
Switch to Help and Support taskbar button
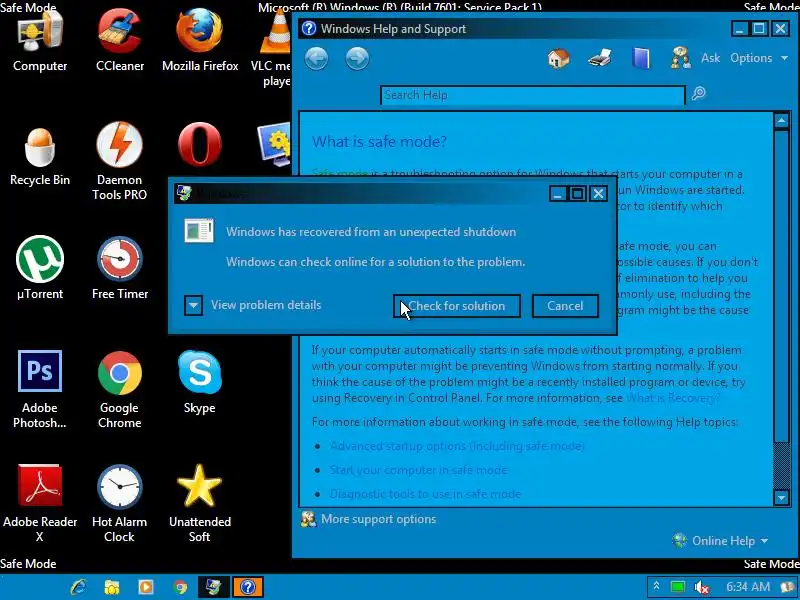tap(248, 587)
